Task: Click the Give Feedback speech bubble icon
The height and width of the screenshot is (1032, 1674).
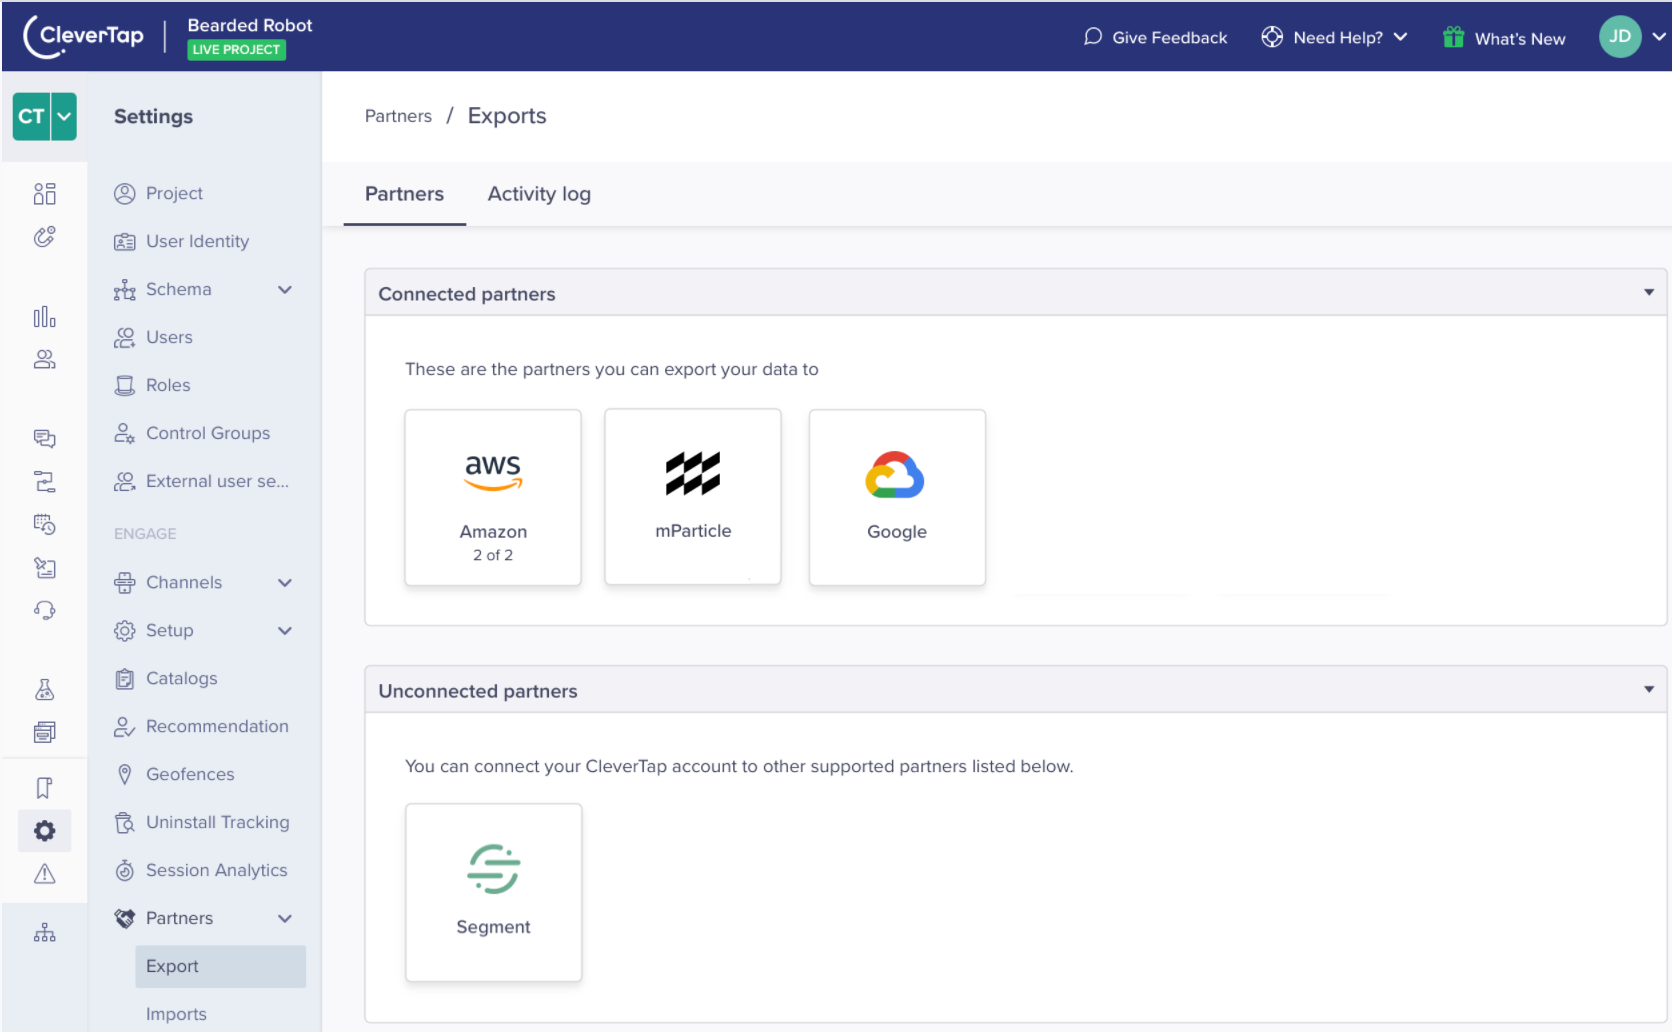Action: pos(1093,37)
